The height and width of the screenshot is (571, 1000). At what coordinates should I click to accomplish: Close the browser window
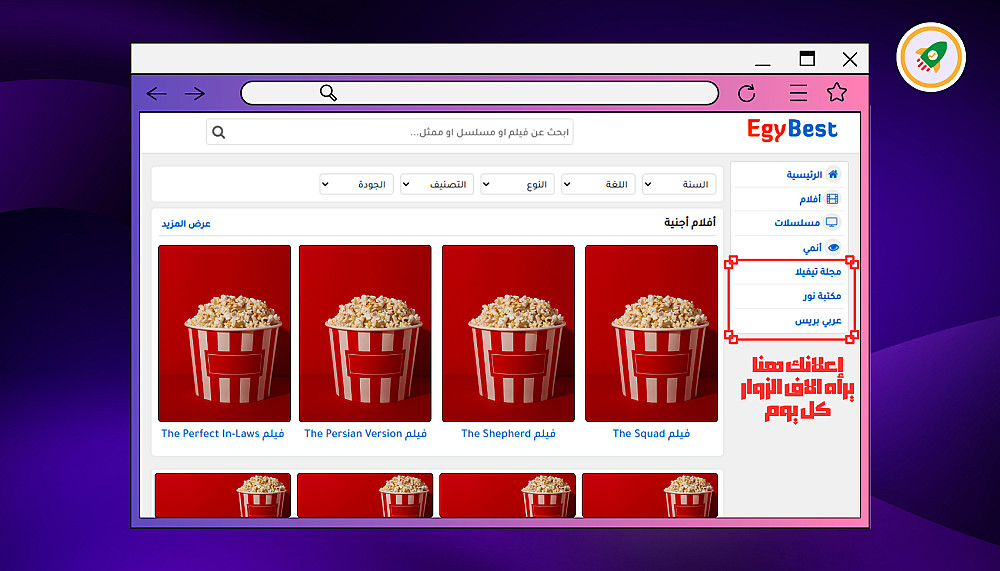click(850, 59)
